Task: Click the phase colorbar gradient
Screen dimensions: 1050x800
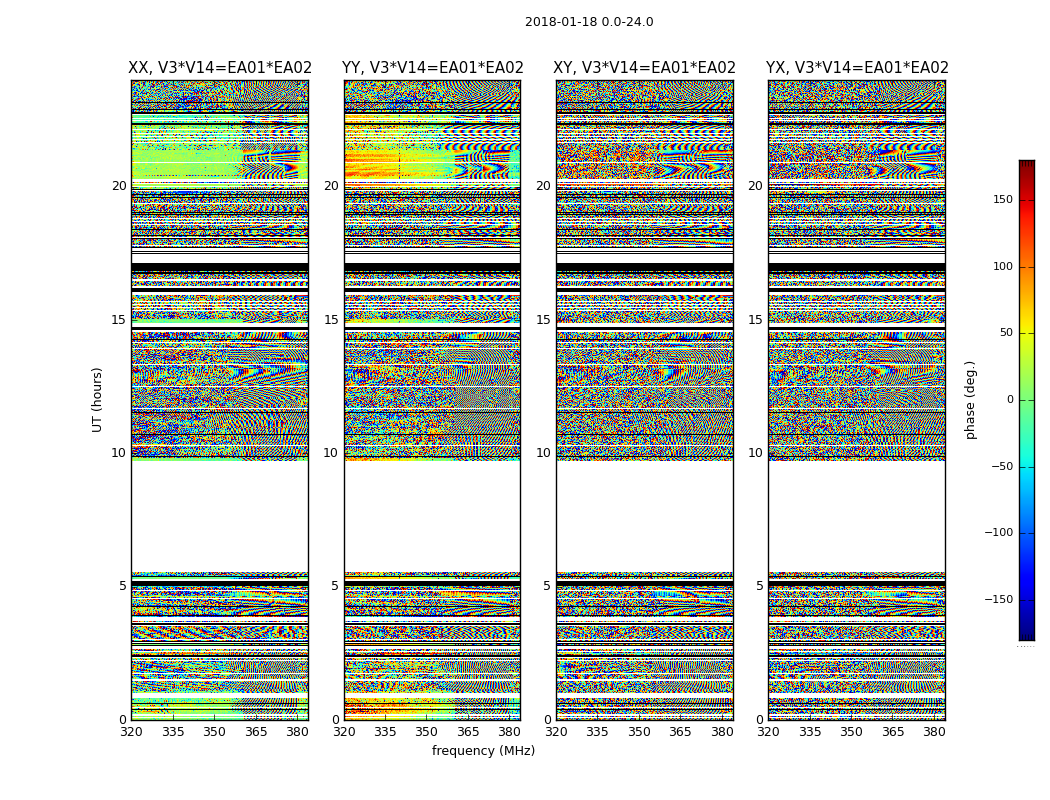Action: tap(1027, 400)
